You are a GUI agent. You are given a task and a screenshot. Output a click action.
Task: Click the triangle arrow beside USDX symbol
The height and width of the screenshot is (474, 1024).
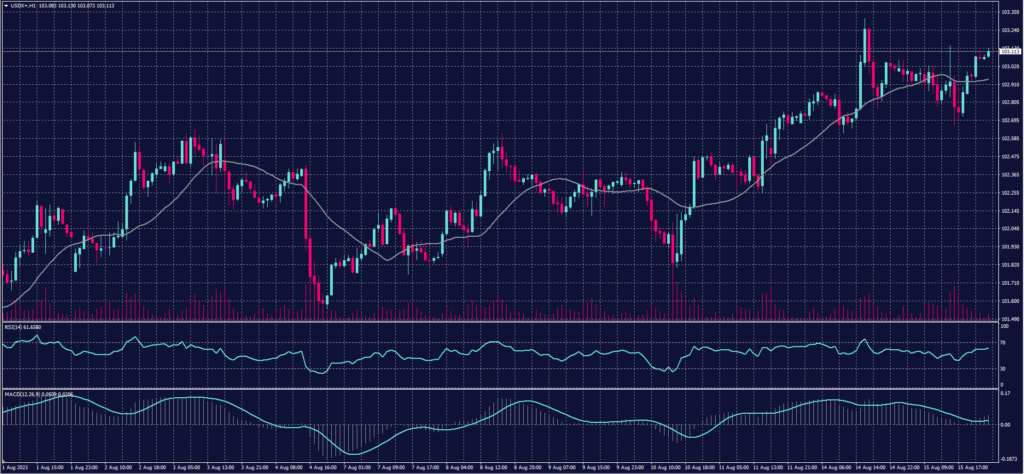6,5
